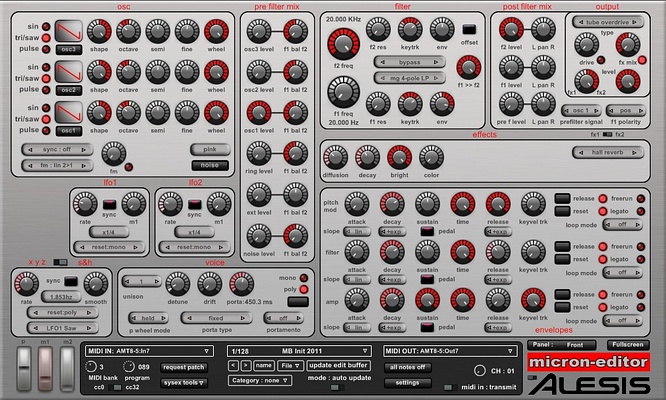Switch the Panel : Front view
The width and height of the screenshot is (666, 400).
coord(562,345)
